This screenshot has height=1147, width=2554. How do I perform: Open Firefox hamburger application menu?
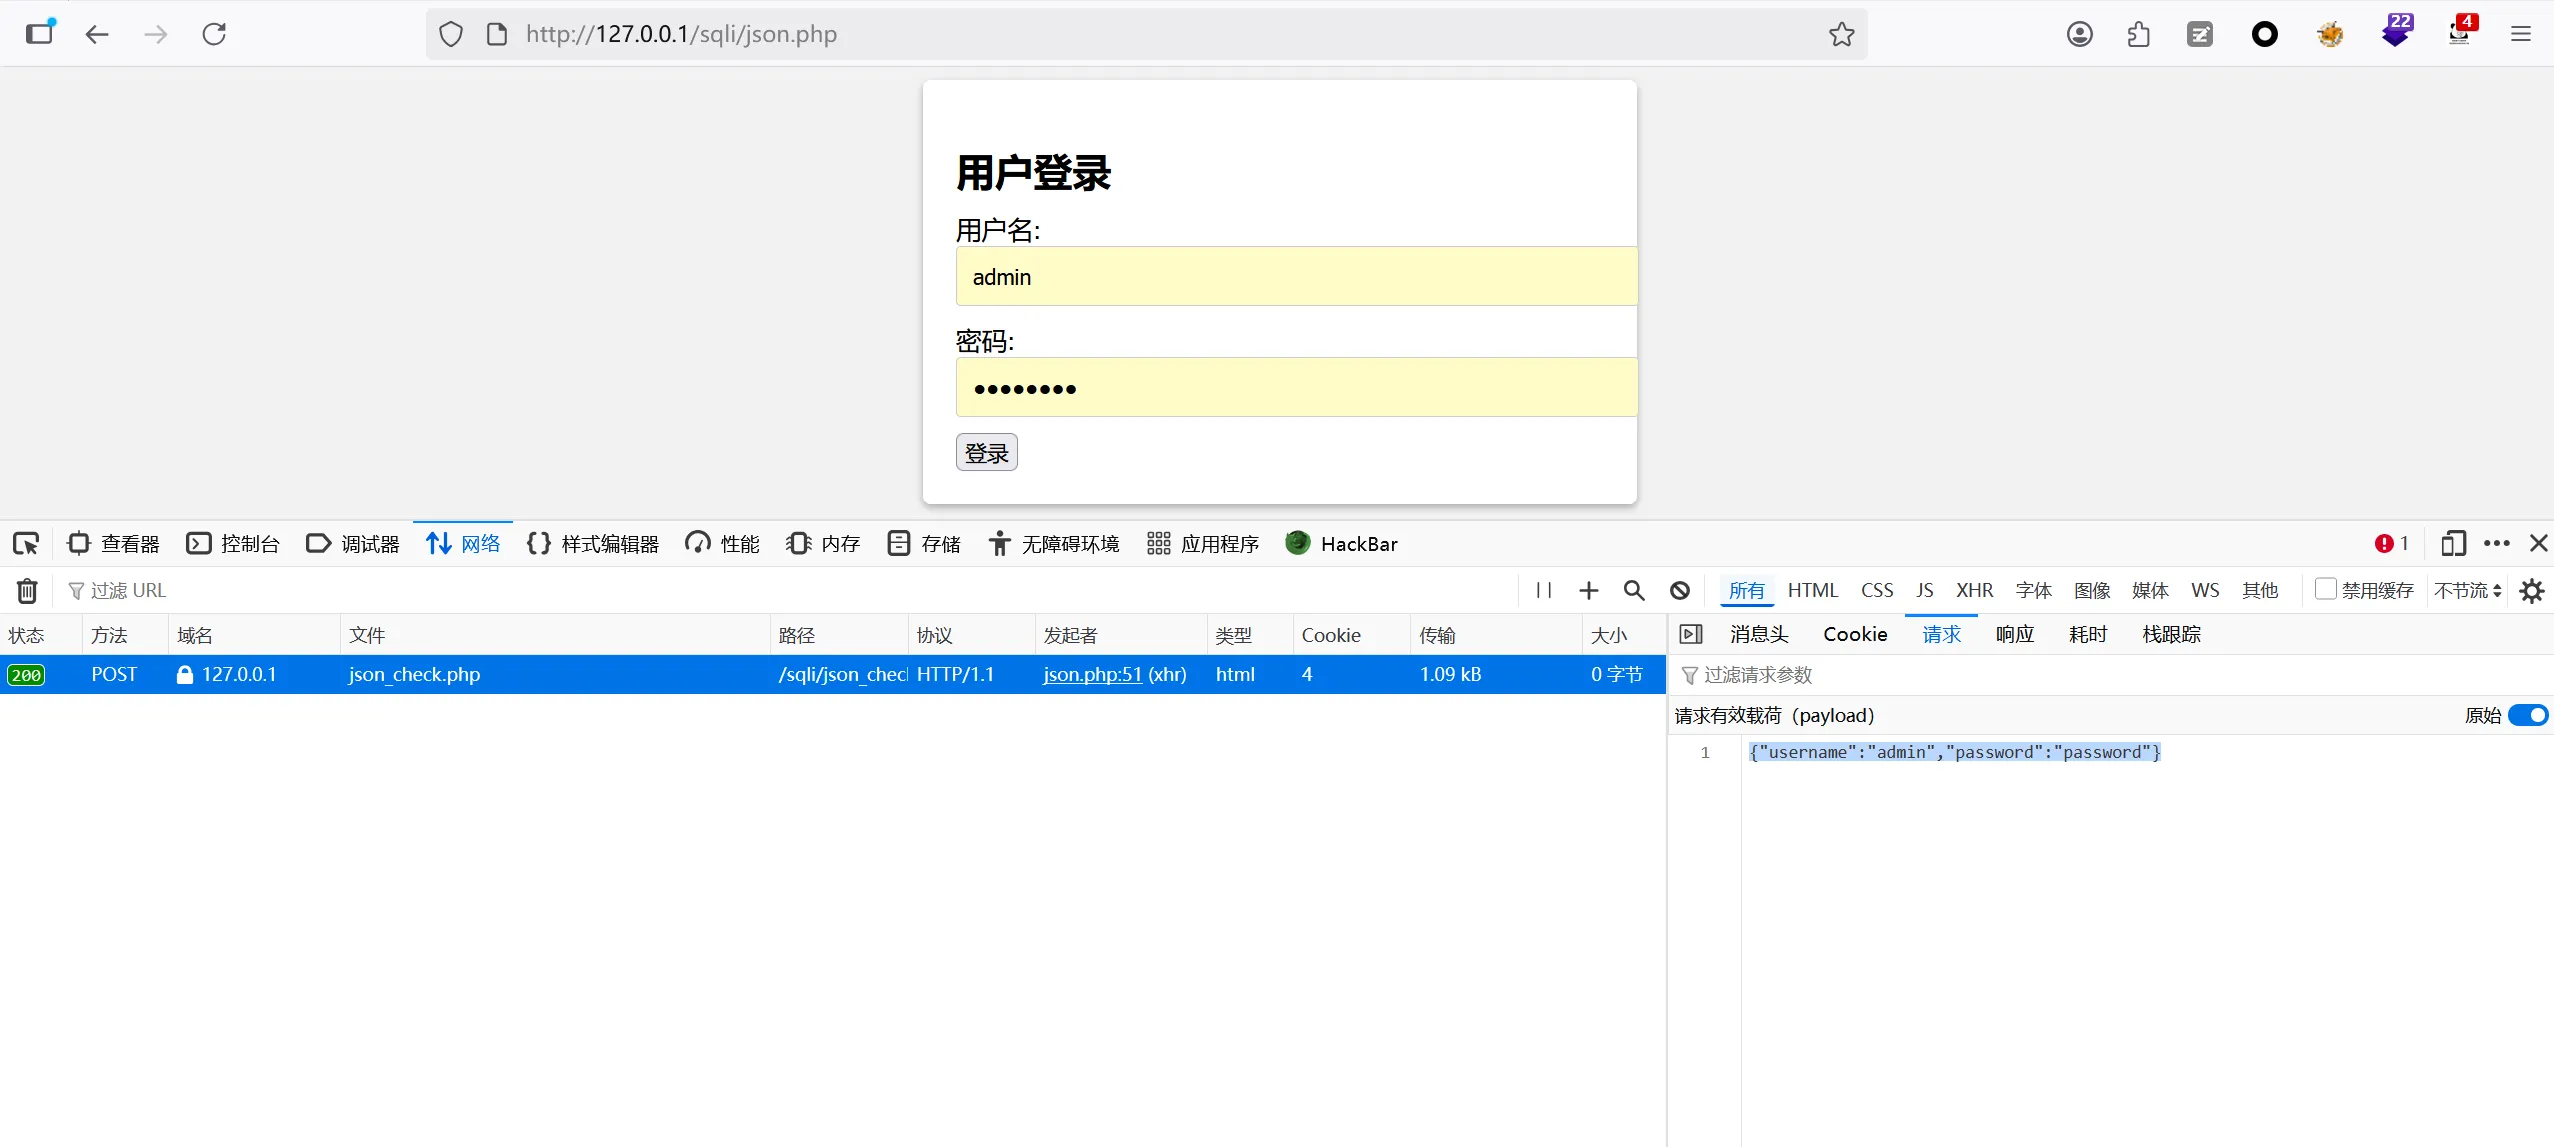(2521, 34)
